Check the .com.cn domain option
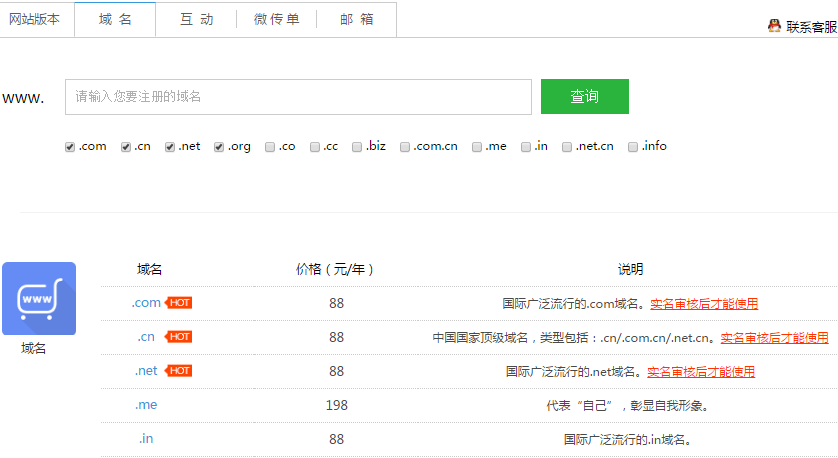 tap(405, 147)
